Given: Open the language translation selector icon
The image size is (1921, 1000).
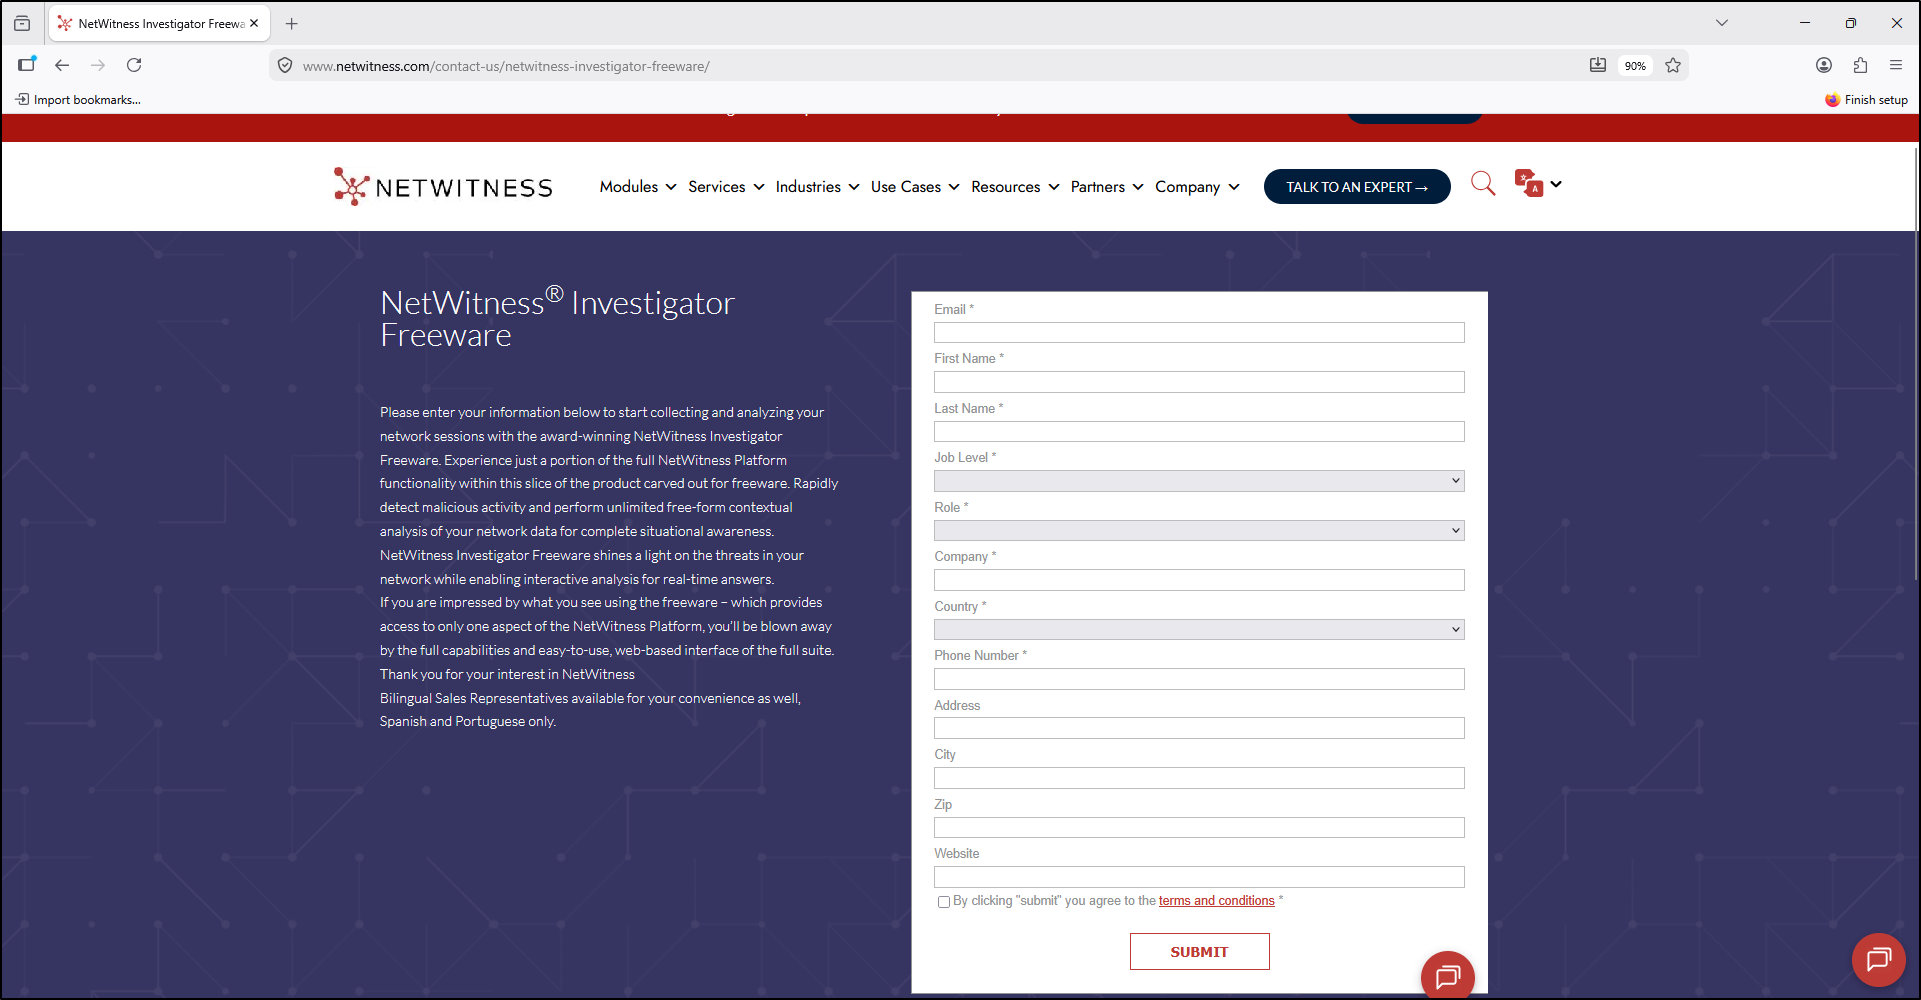Looking at the screenshot, I should tap(1528, 184).
